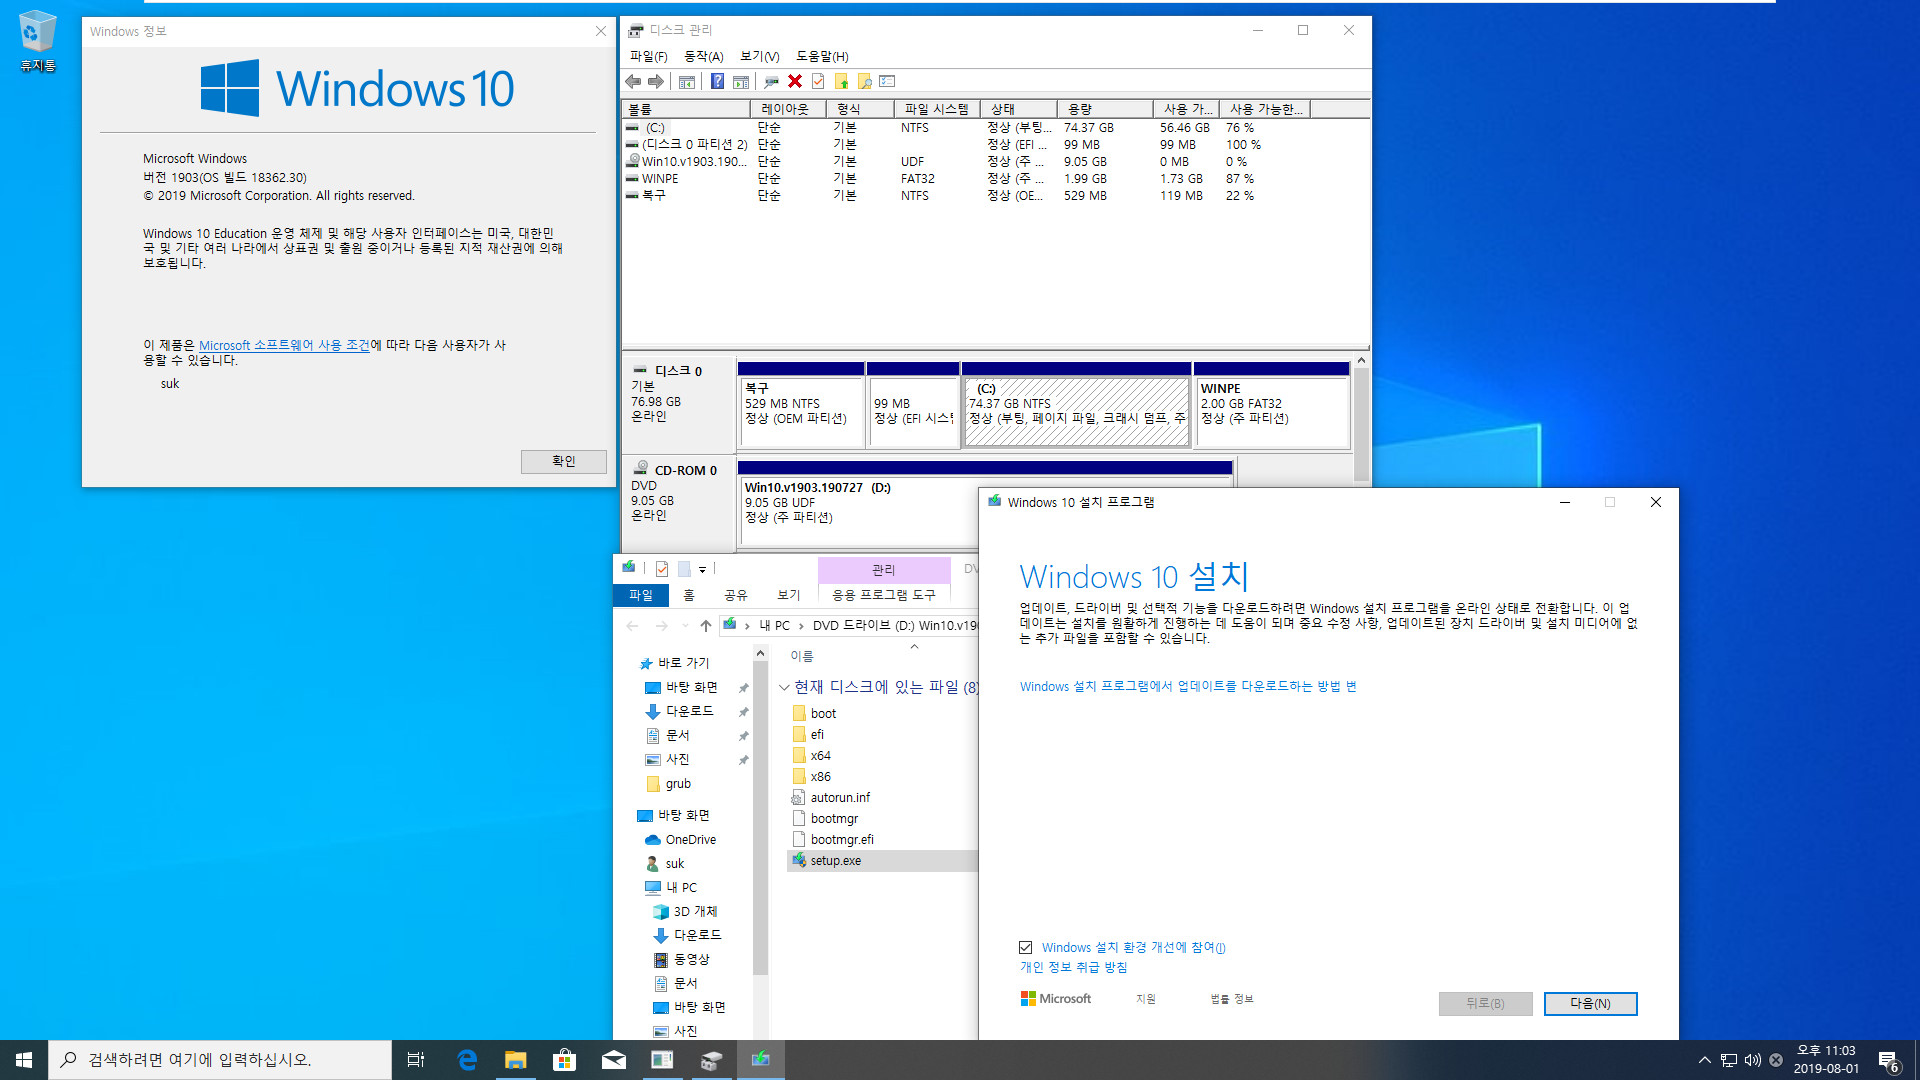Open the Microsoft software license terms link
This screenshot has width=1920, height=1080.
[x=284, y=345]
